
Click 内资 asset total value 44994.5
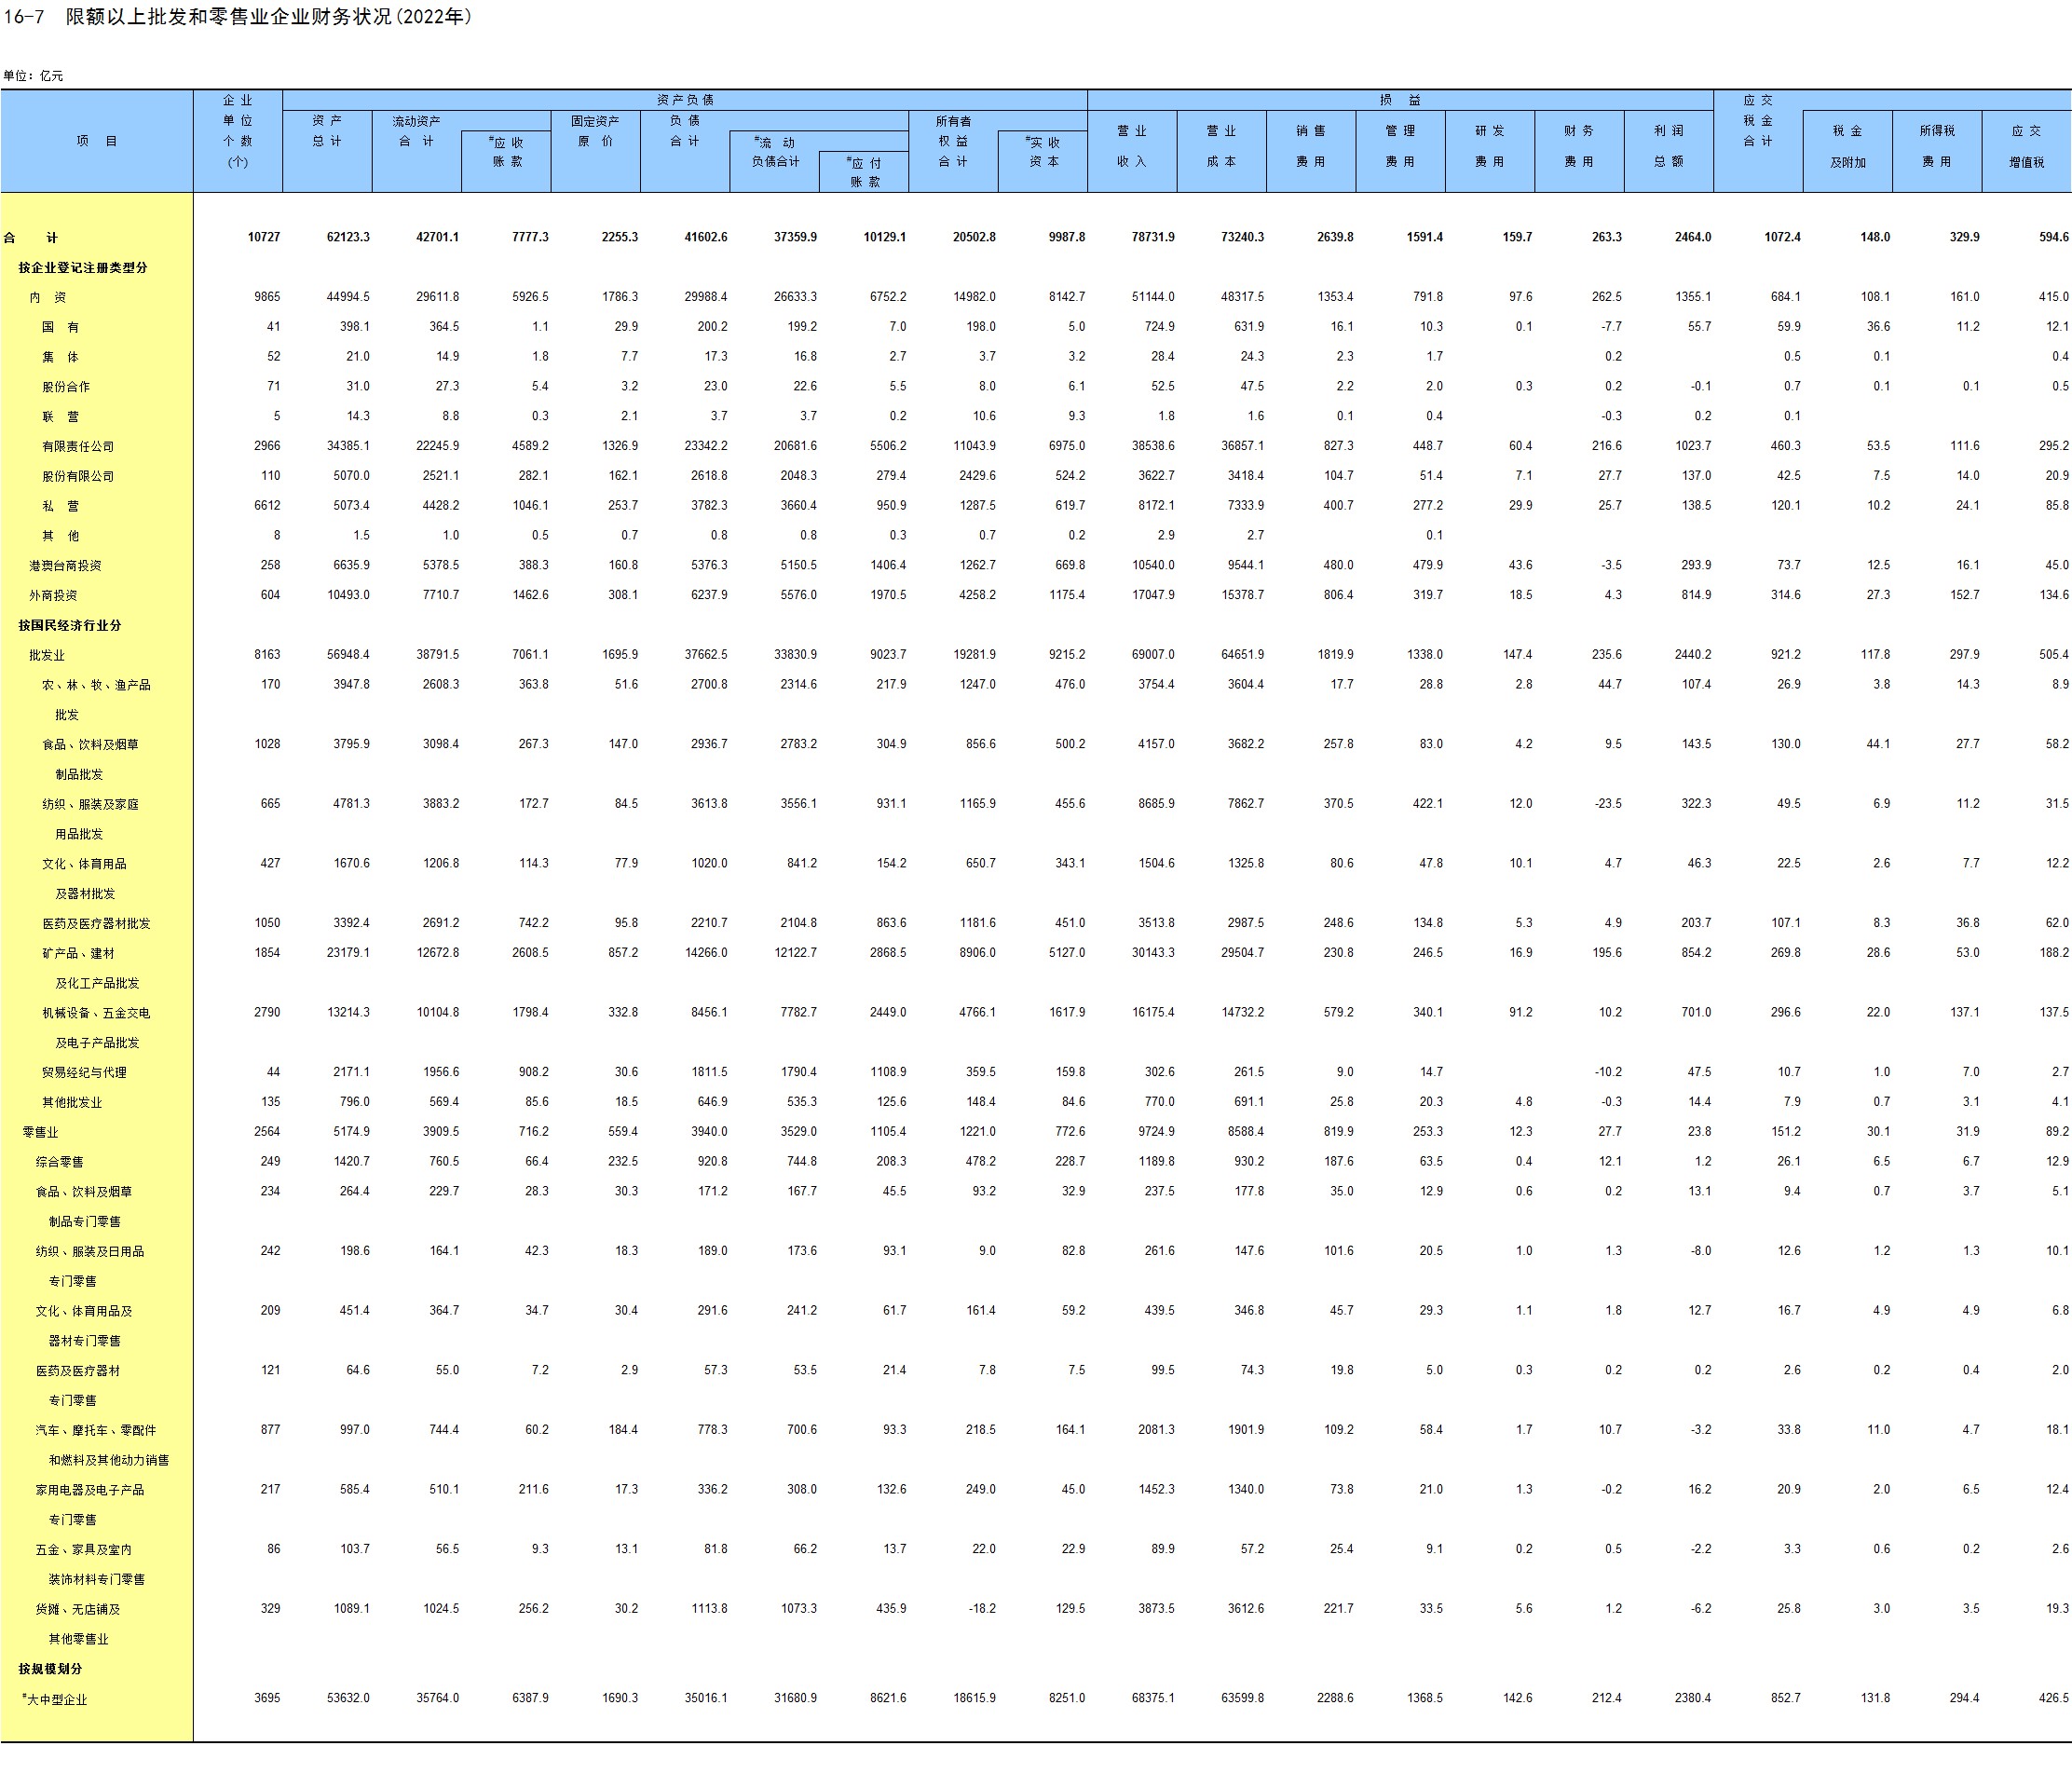click(x=348, y=297)
